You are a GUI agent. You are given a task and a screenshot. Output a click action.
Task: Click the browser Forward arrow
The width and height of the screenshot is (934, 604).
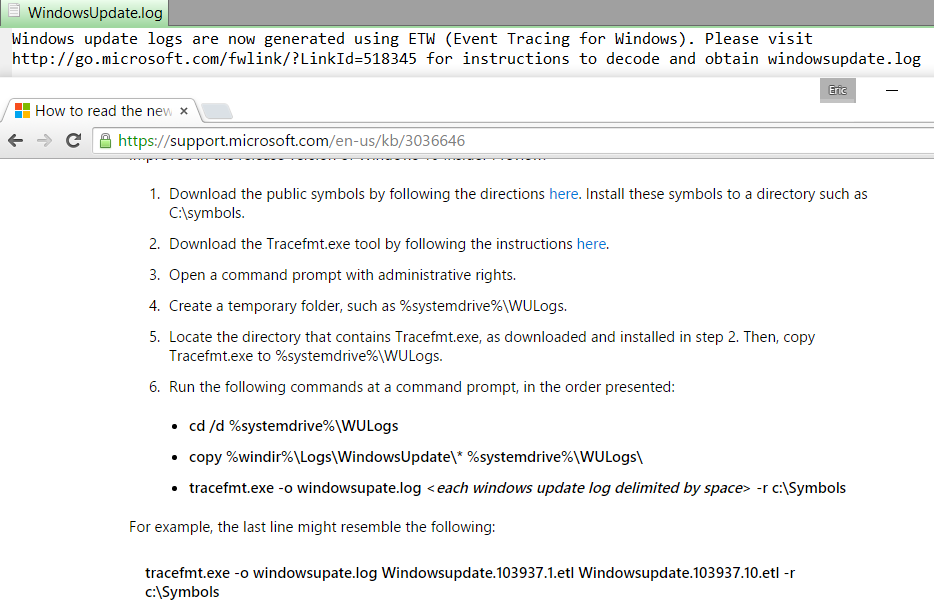pos(44,141)
